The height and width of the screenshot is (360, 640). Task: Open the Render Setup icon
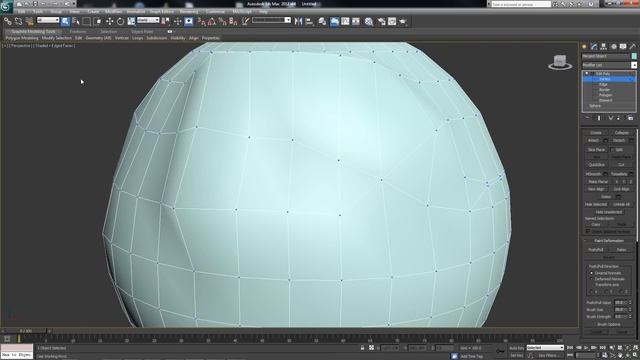[382, 21]
